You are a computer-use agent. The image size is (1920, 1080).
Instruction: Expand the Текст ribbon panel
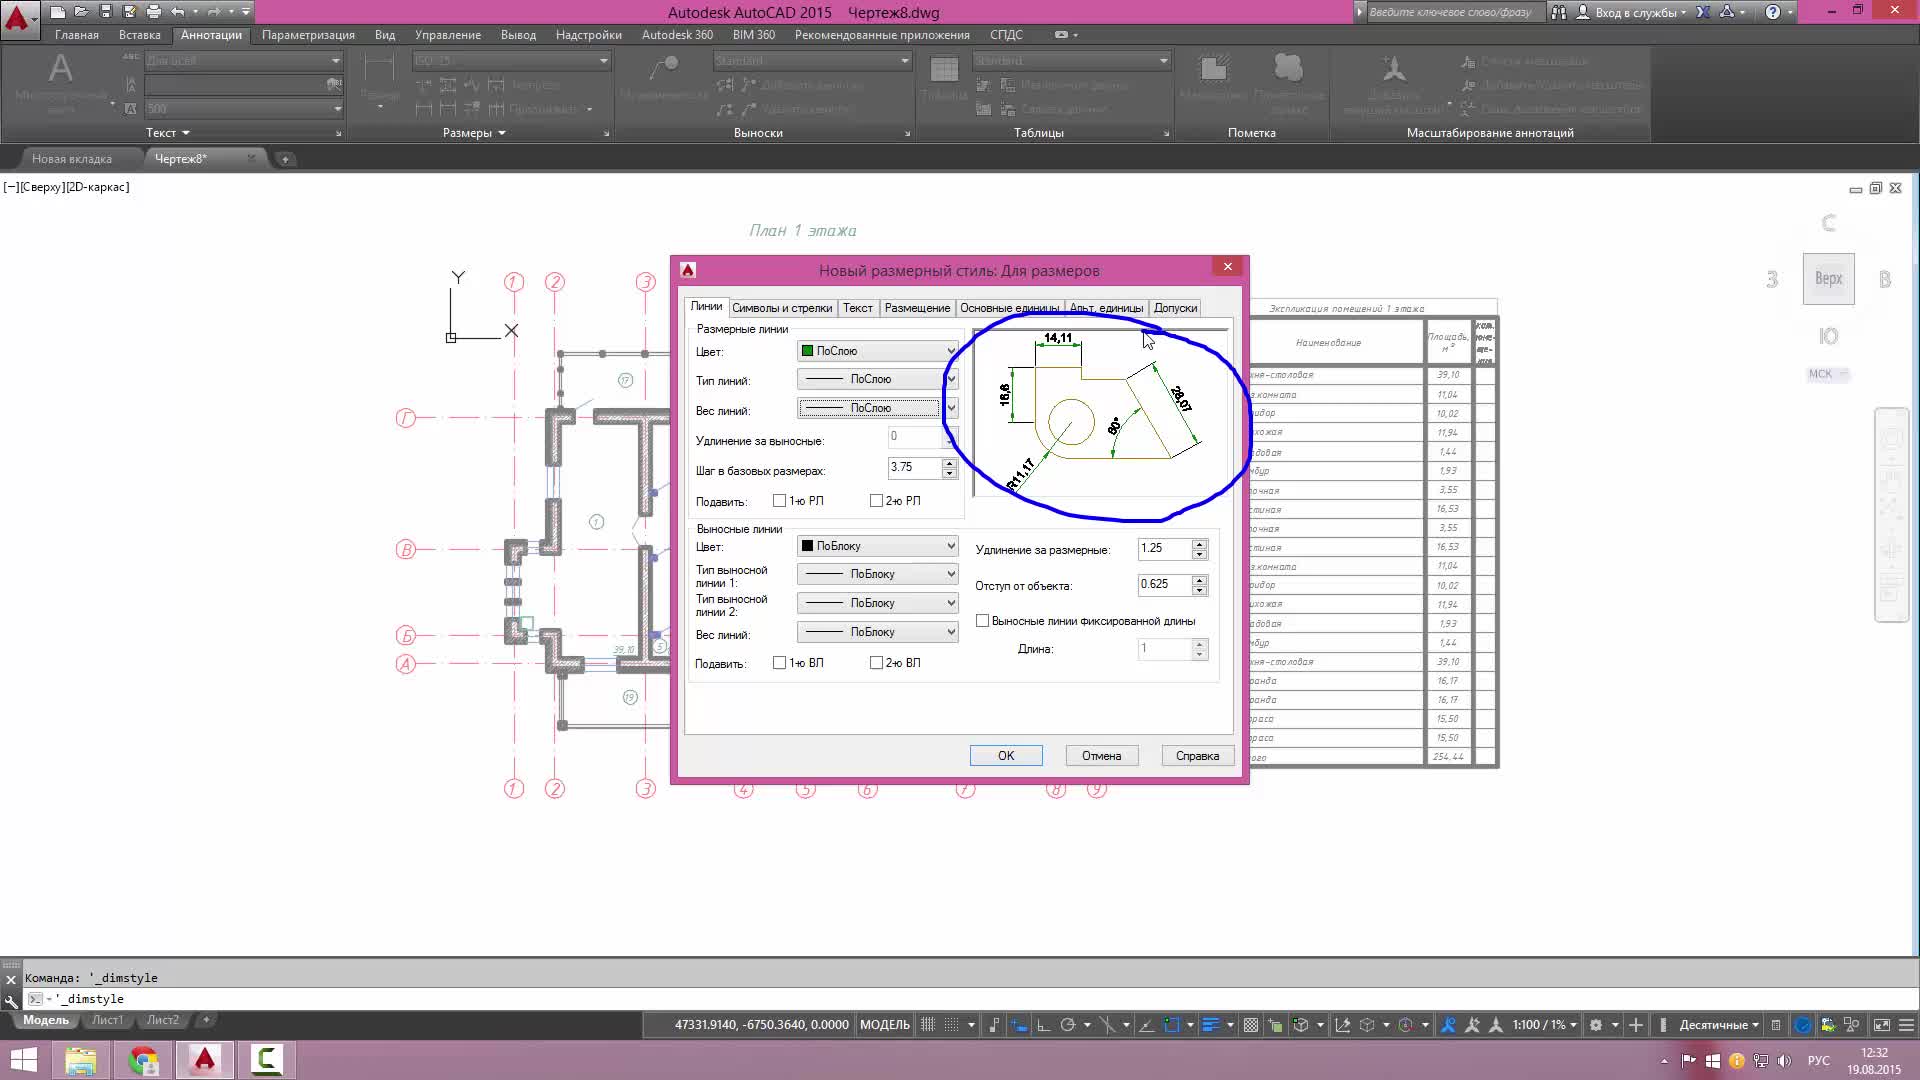click(168, 133)
